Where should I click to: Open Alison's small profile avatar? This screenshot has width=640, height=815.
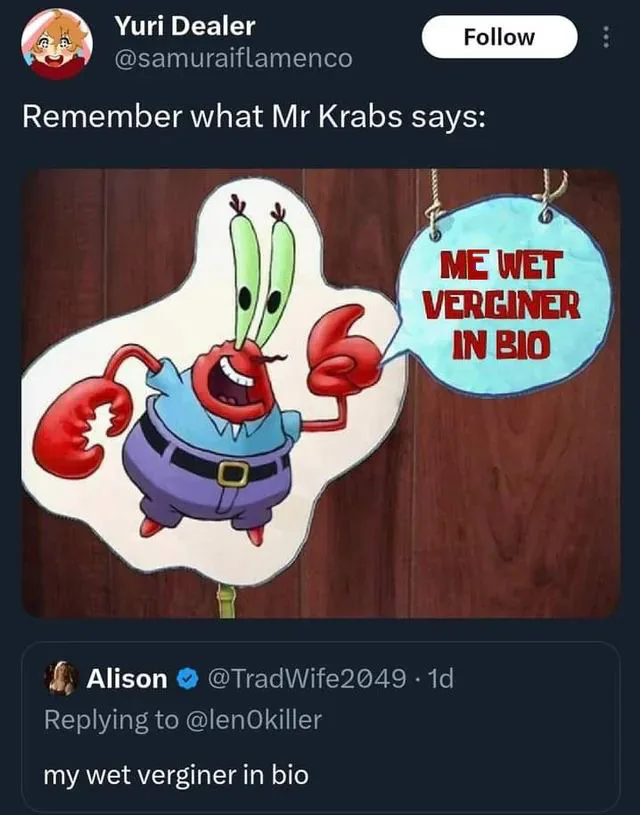[x=62, y=678]
